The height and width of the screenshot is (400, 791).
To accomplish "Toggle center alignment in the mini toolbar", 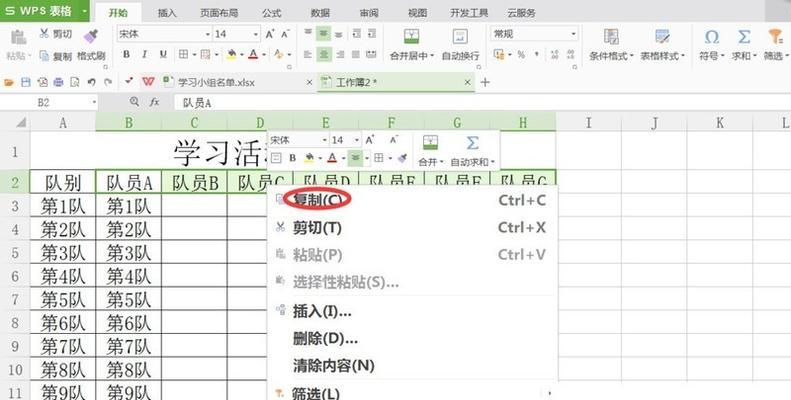I will 356,158.
